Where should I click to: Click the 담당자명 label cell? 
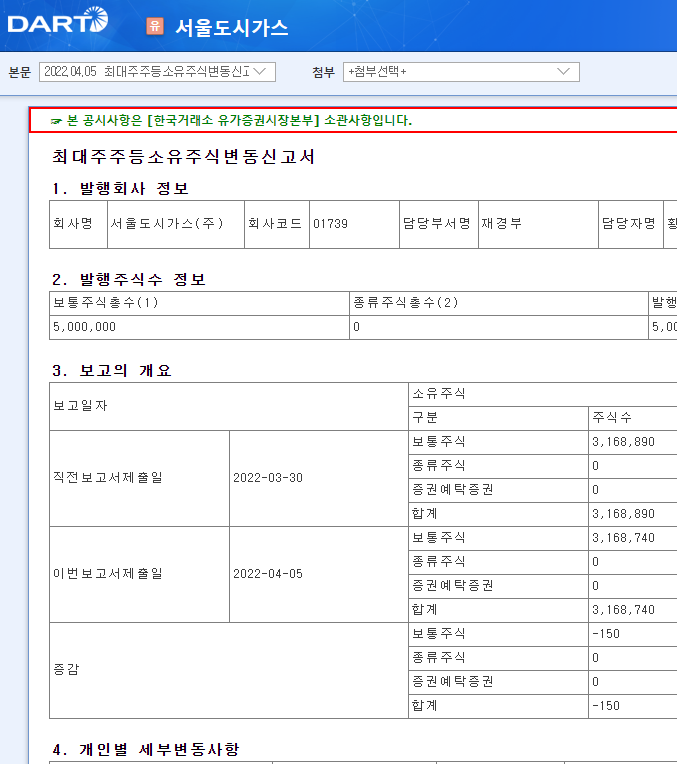(631, 224)
